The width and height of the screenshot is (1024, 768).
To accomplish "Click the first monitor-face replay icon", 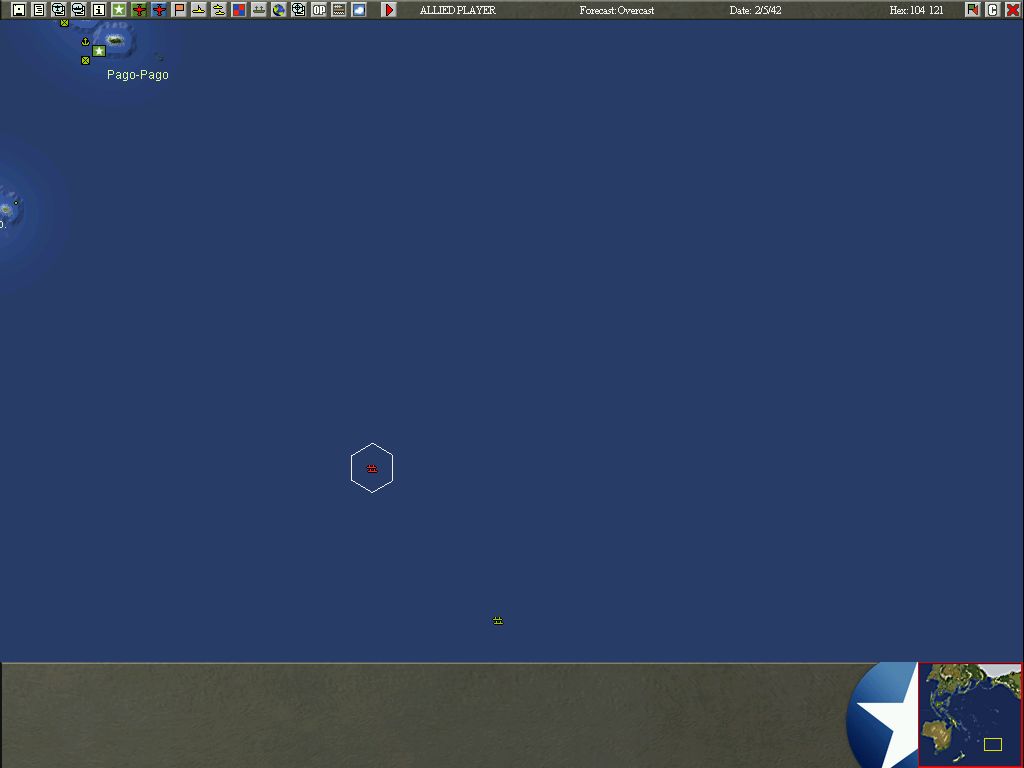I will [x=59, y=10].
